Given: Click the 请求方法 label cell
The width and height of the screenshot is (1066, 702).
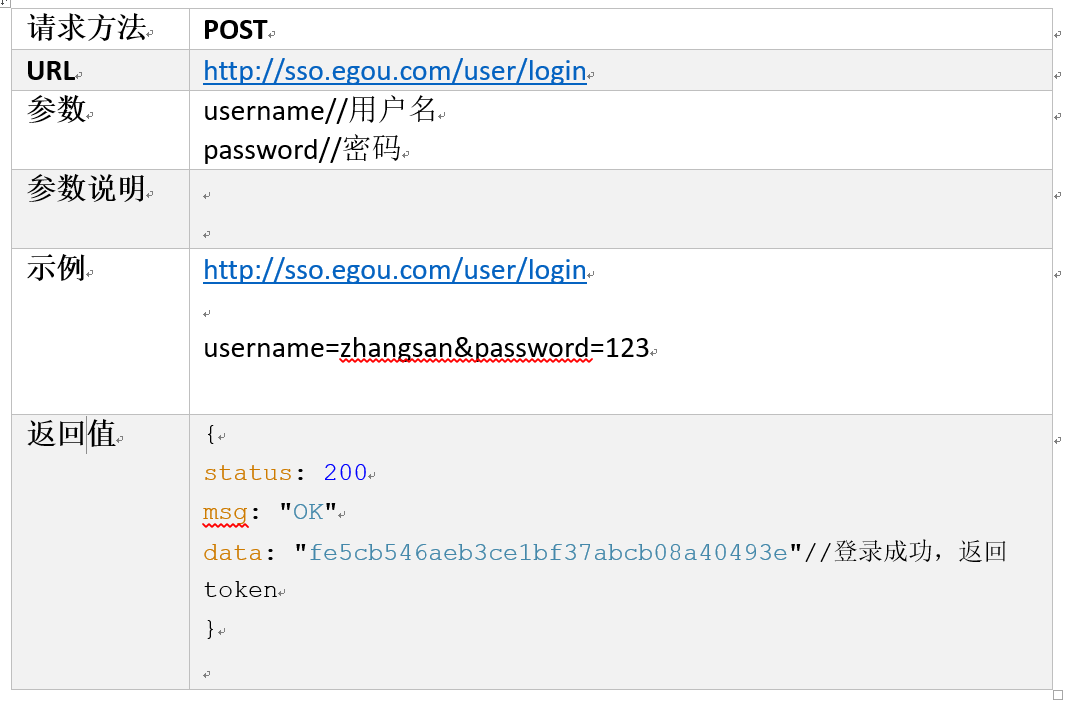Looking at the screenshot, I should pyautogui.click(x=101, y=29).
